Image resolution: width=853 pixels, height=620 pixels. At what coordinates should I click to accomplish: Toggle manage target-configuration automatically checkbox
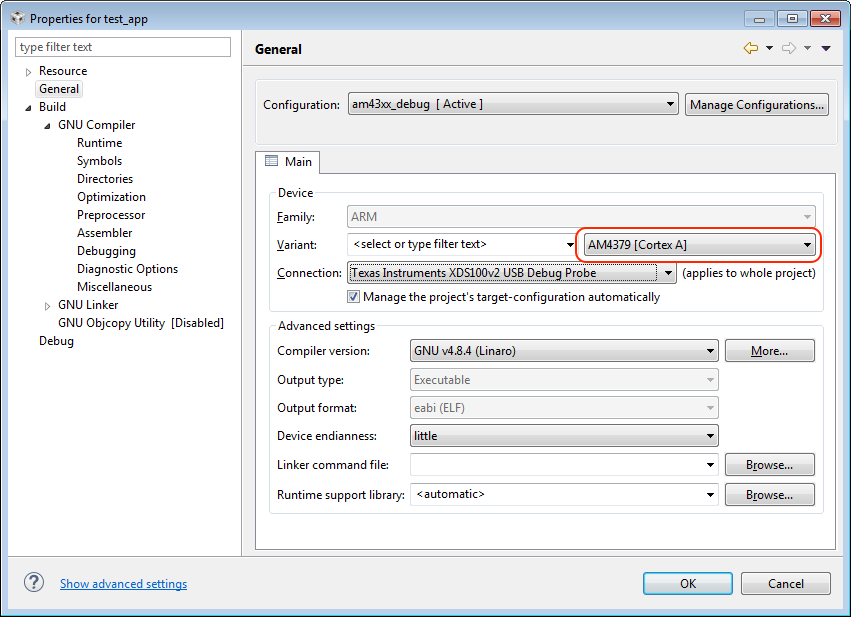[x=354, y=297]
